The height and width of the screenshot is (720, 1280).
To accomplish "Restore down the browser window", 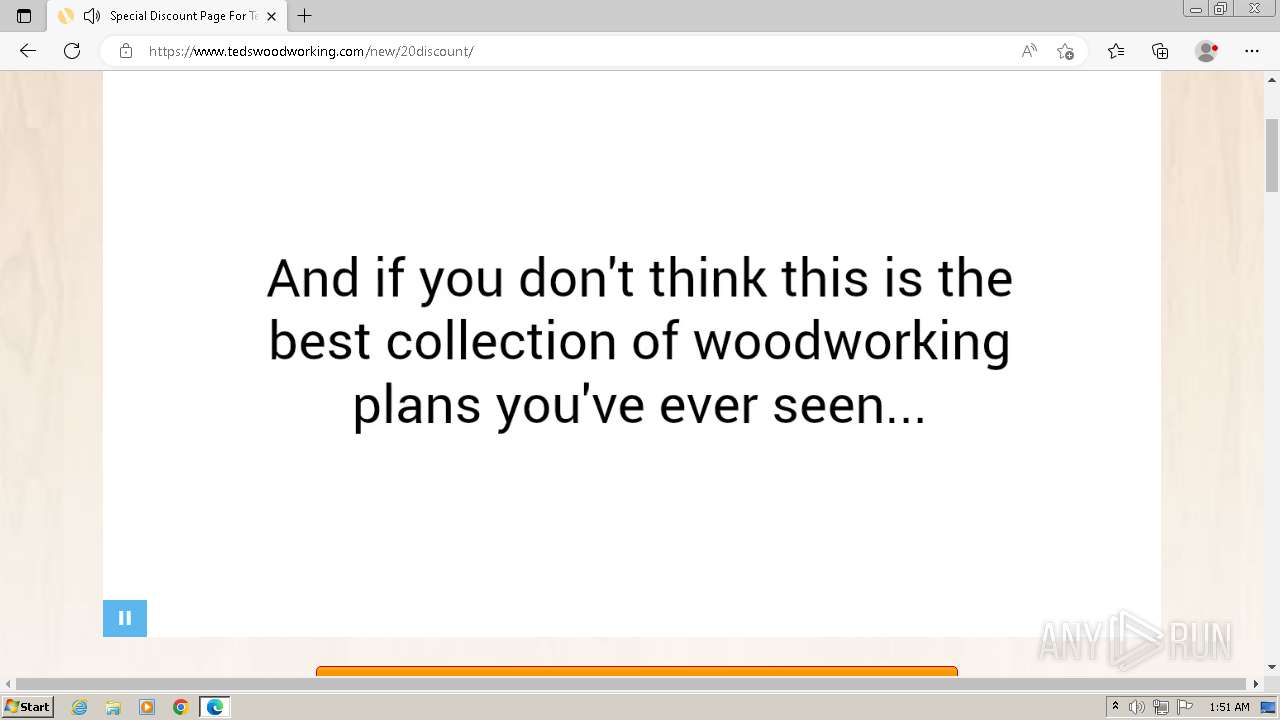I will 1220,9.
